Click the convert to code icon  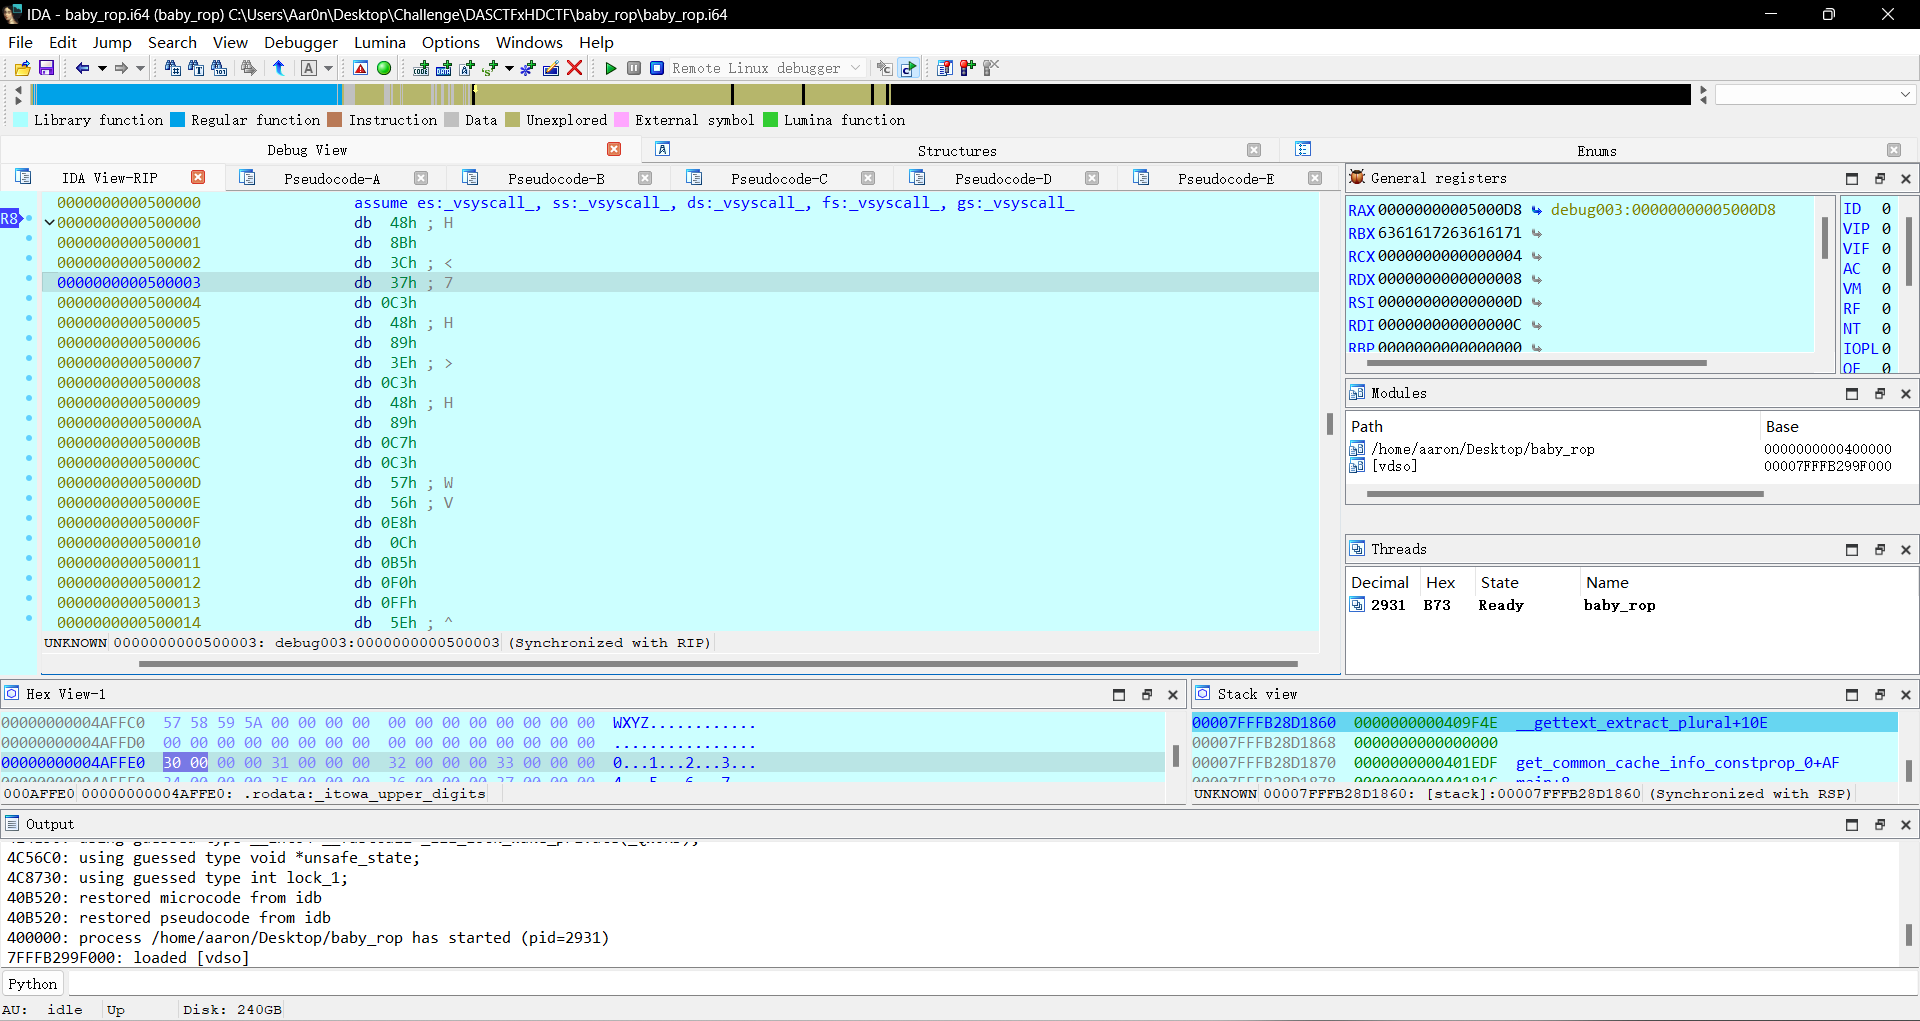pyautogui.click(x=421, y=68)
